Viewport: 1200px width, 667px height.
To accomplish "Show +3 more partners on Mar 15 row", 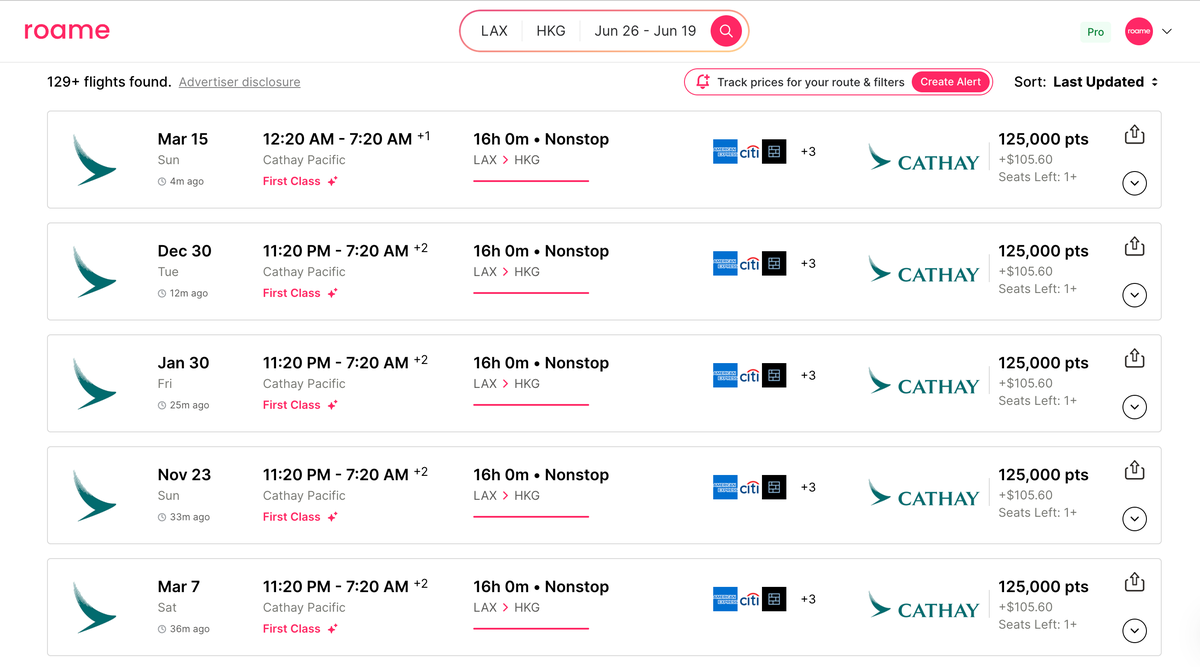I will tap(808, 152).
